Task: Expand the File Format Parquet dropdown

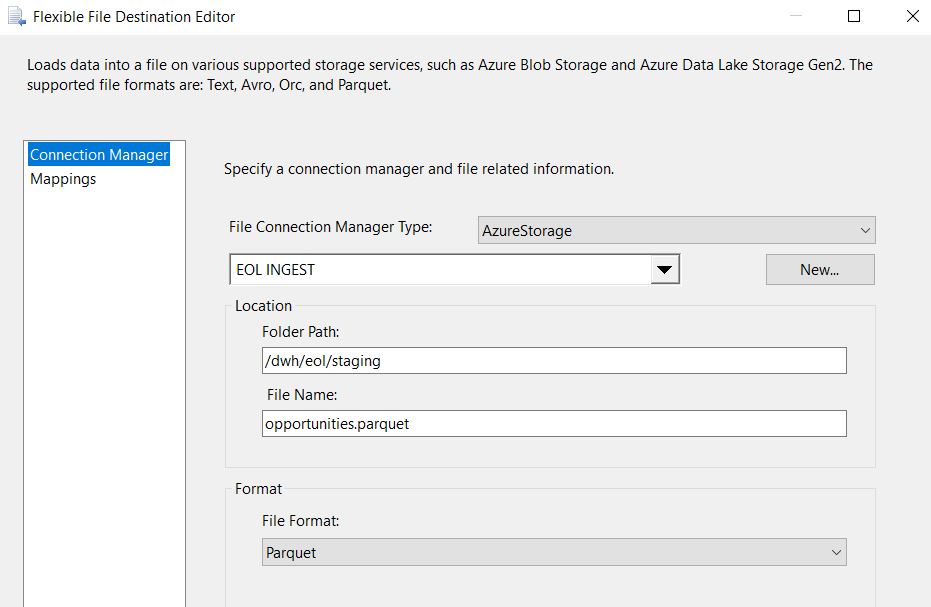Action: pos(554,552)
